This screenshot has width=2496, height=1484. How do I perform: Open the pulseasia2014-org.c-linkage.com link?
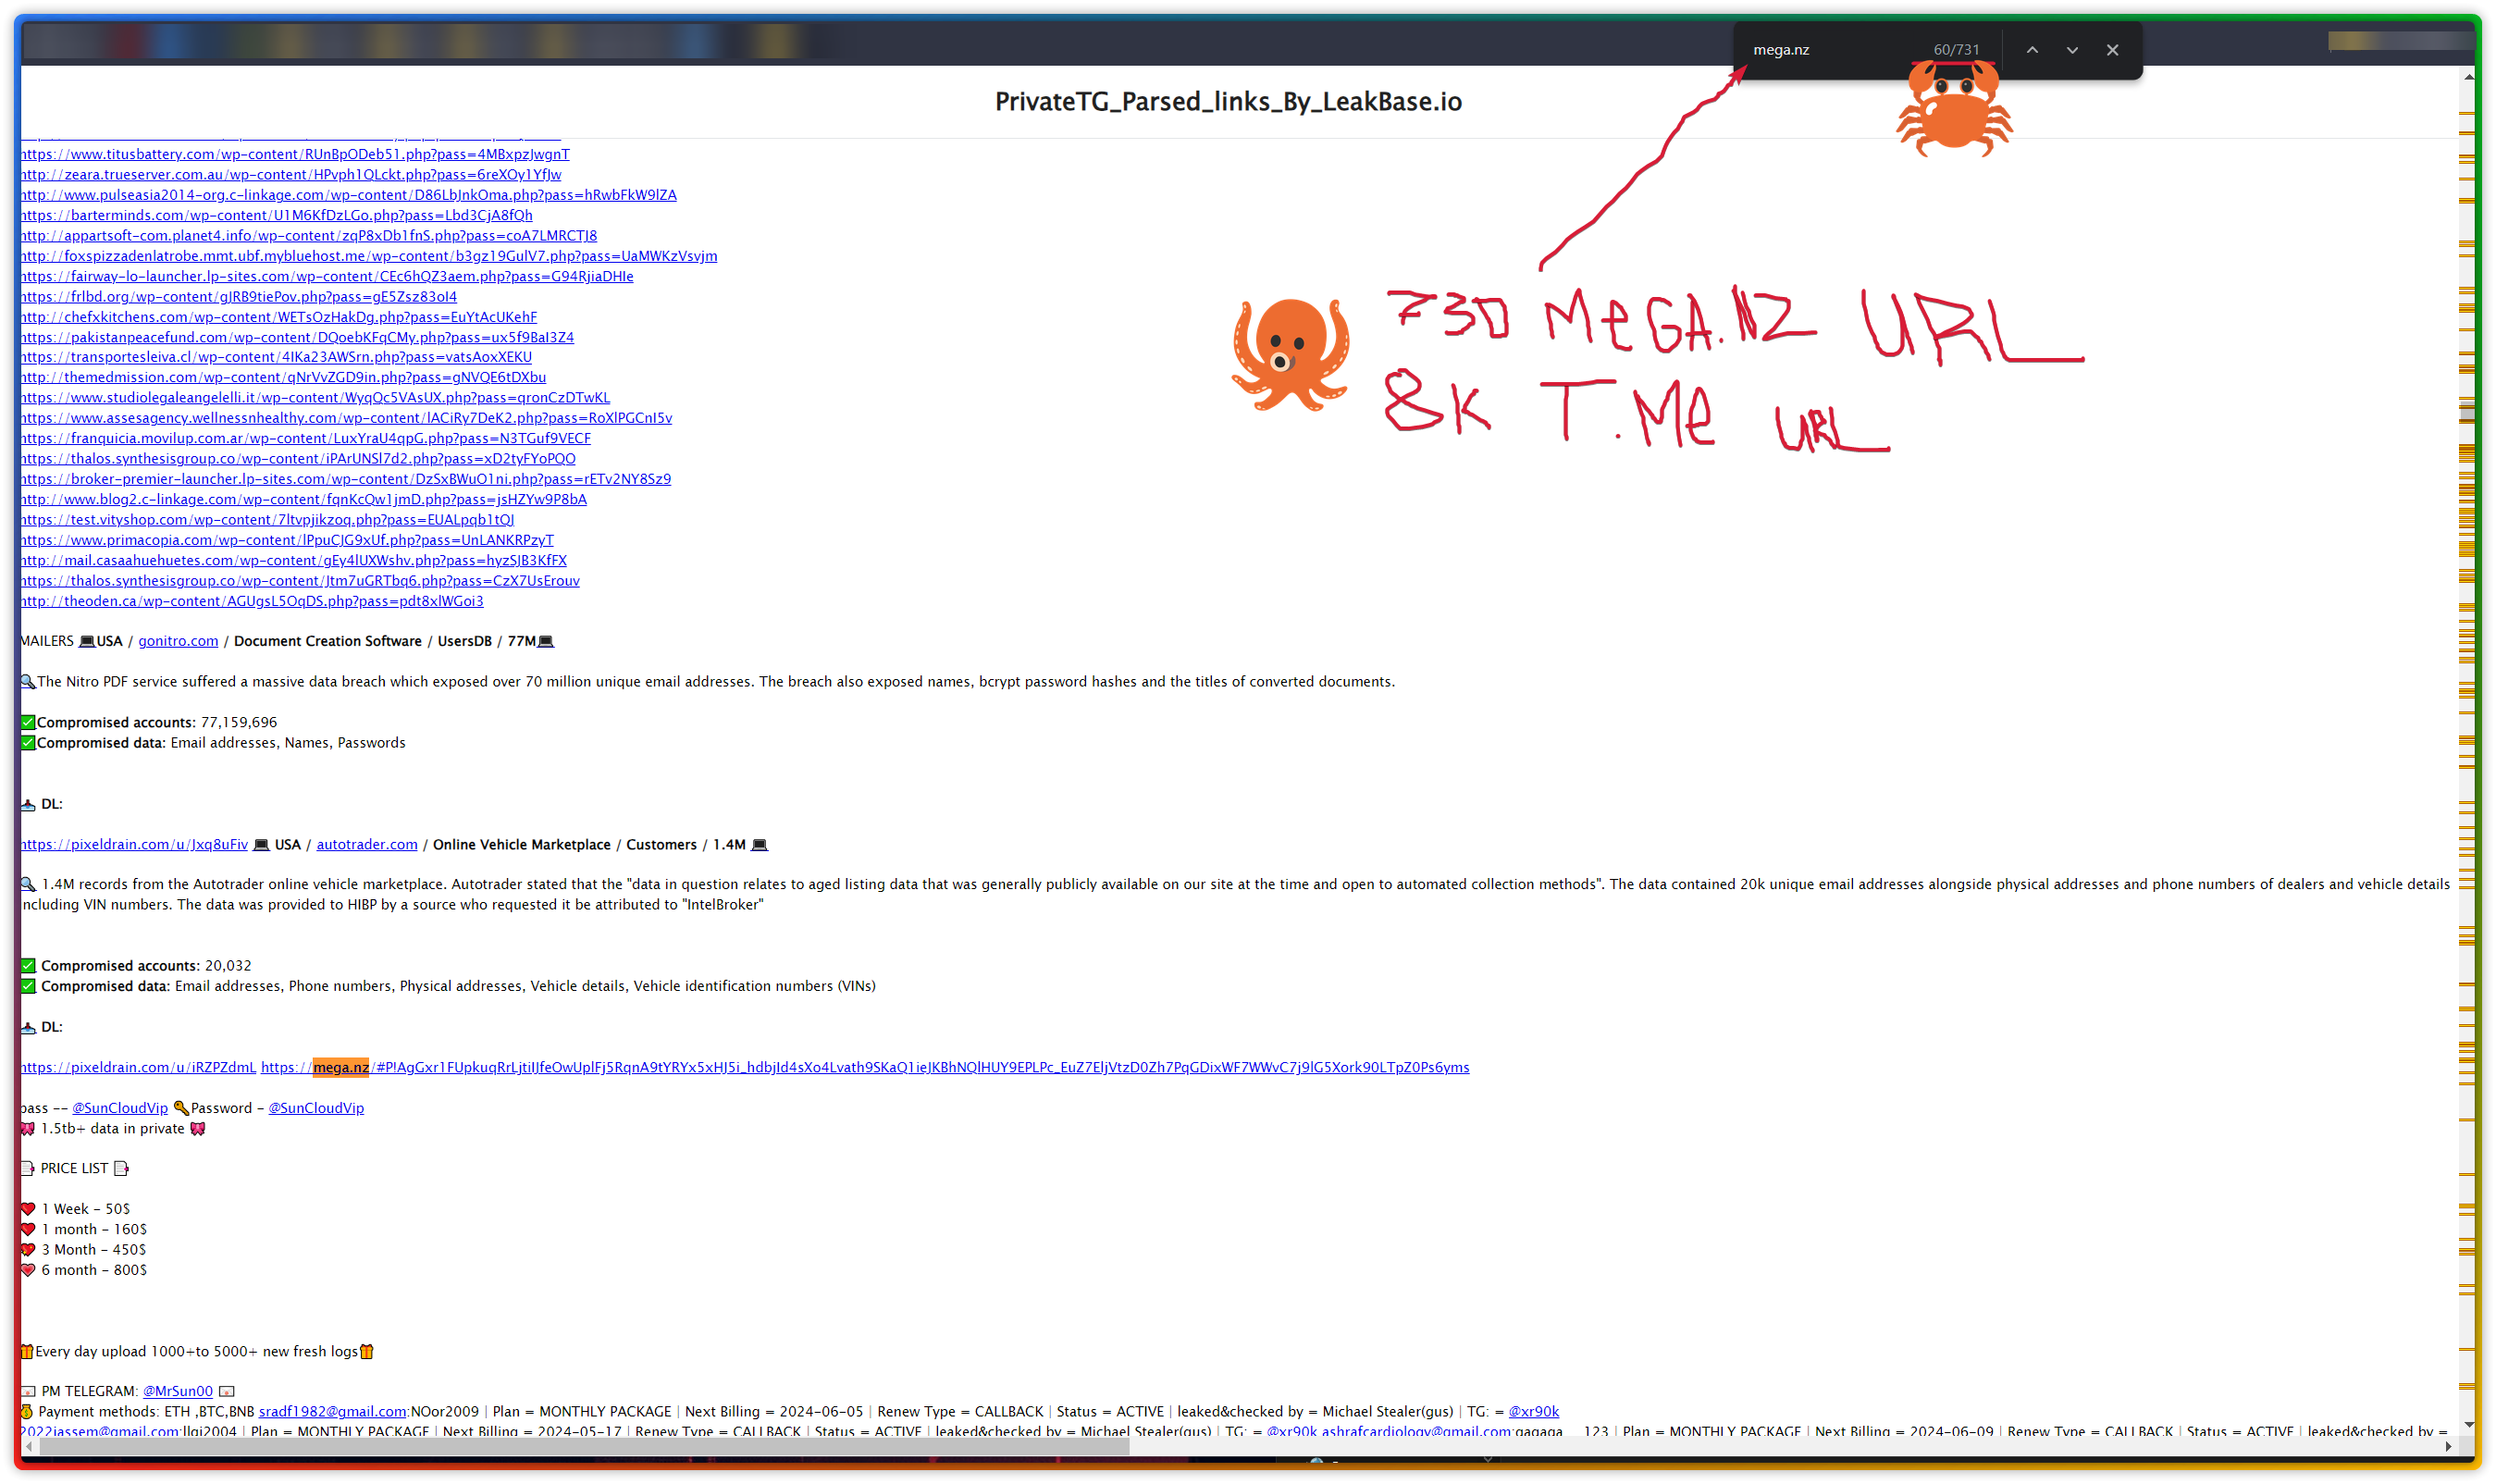tap(349, 195)
